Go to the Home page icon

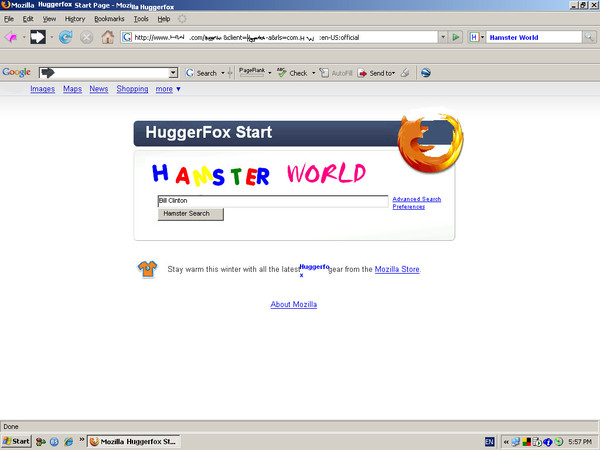click(x=108, y=37)
